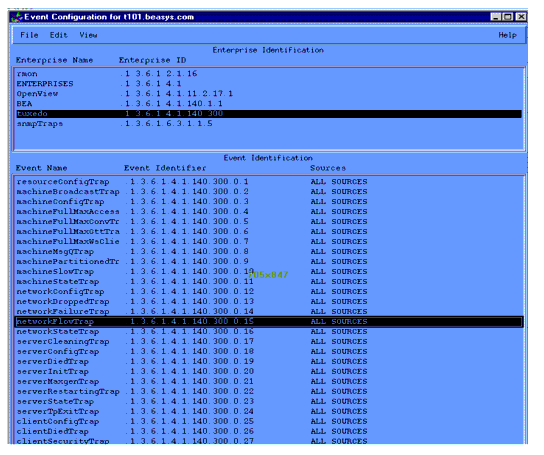Open the View menu
Screen dimensions: 544x455
pyautogui.click(x=89, y=35)
